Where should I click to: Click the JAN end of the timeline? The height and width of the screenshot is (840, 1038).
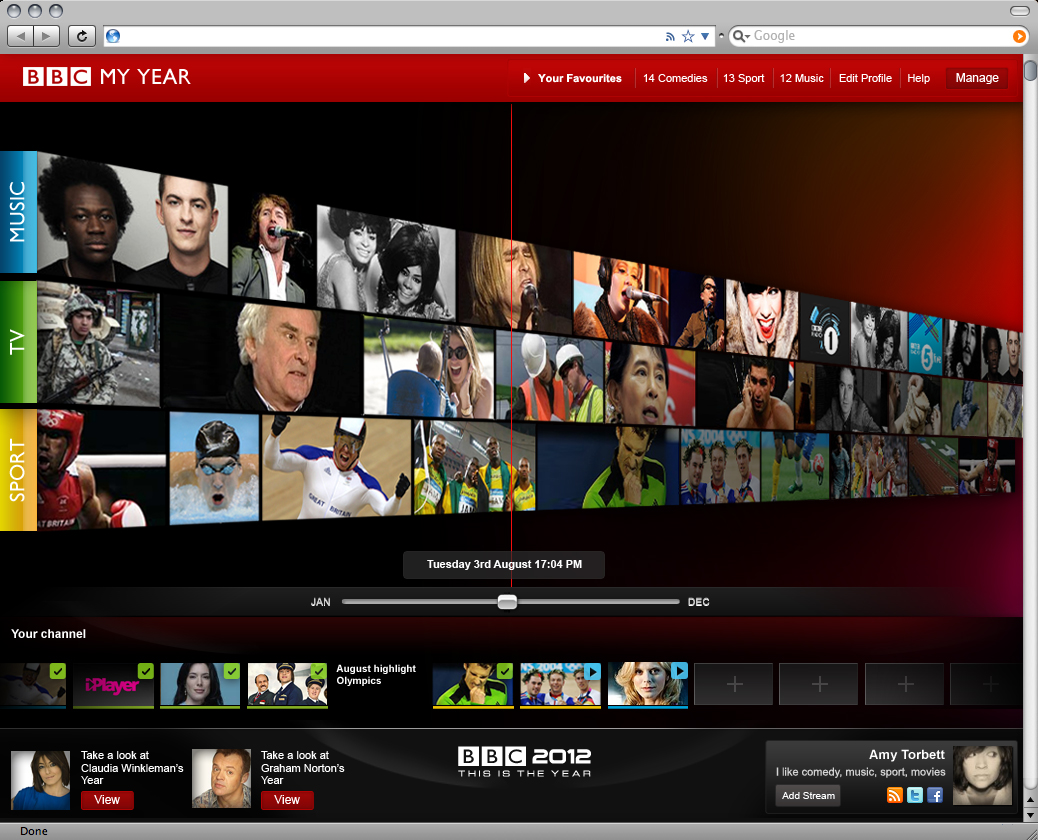coord(320,602)
